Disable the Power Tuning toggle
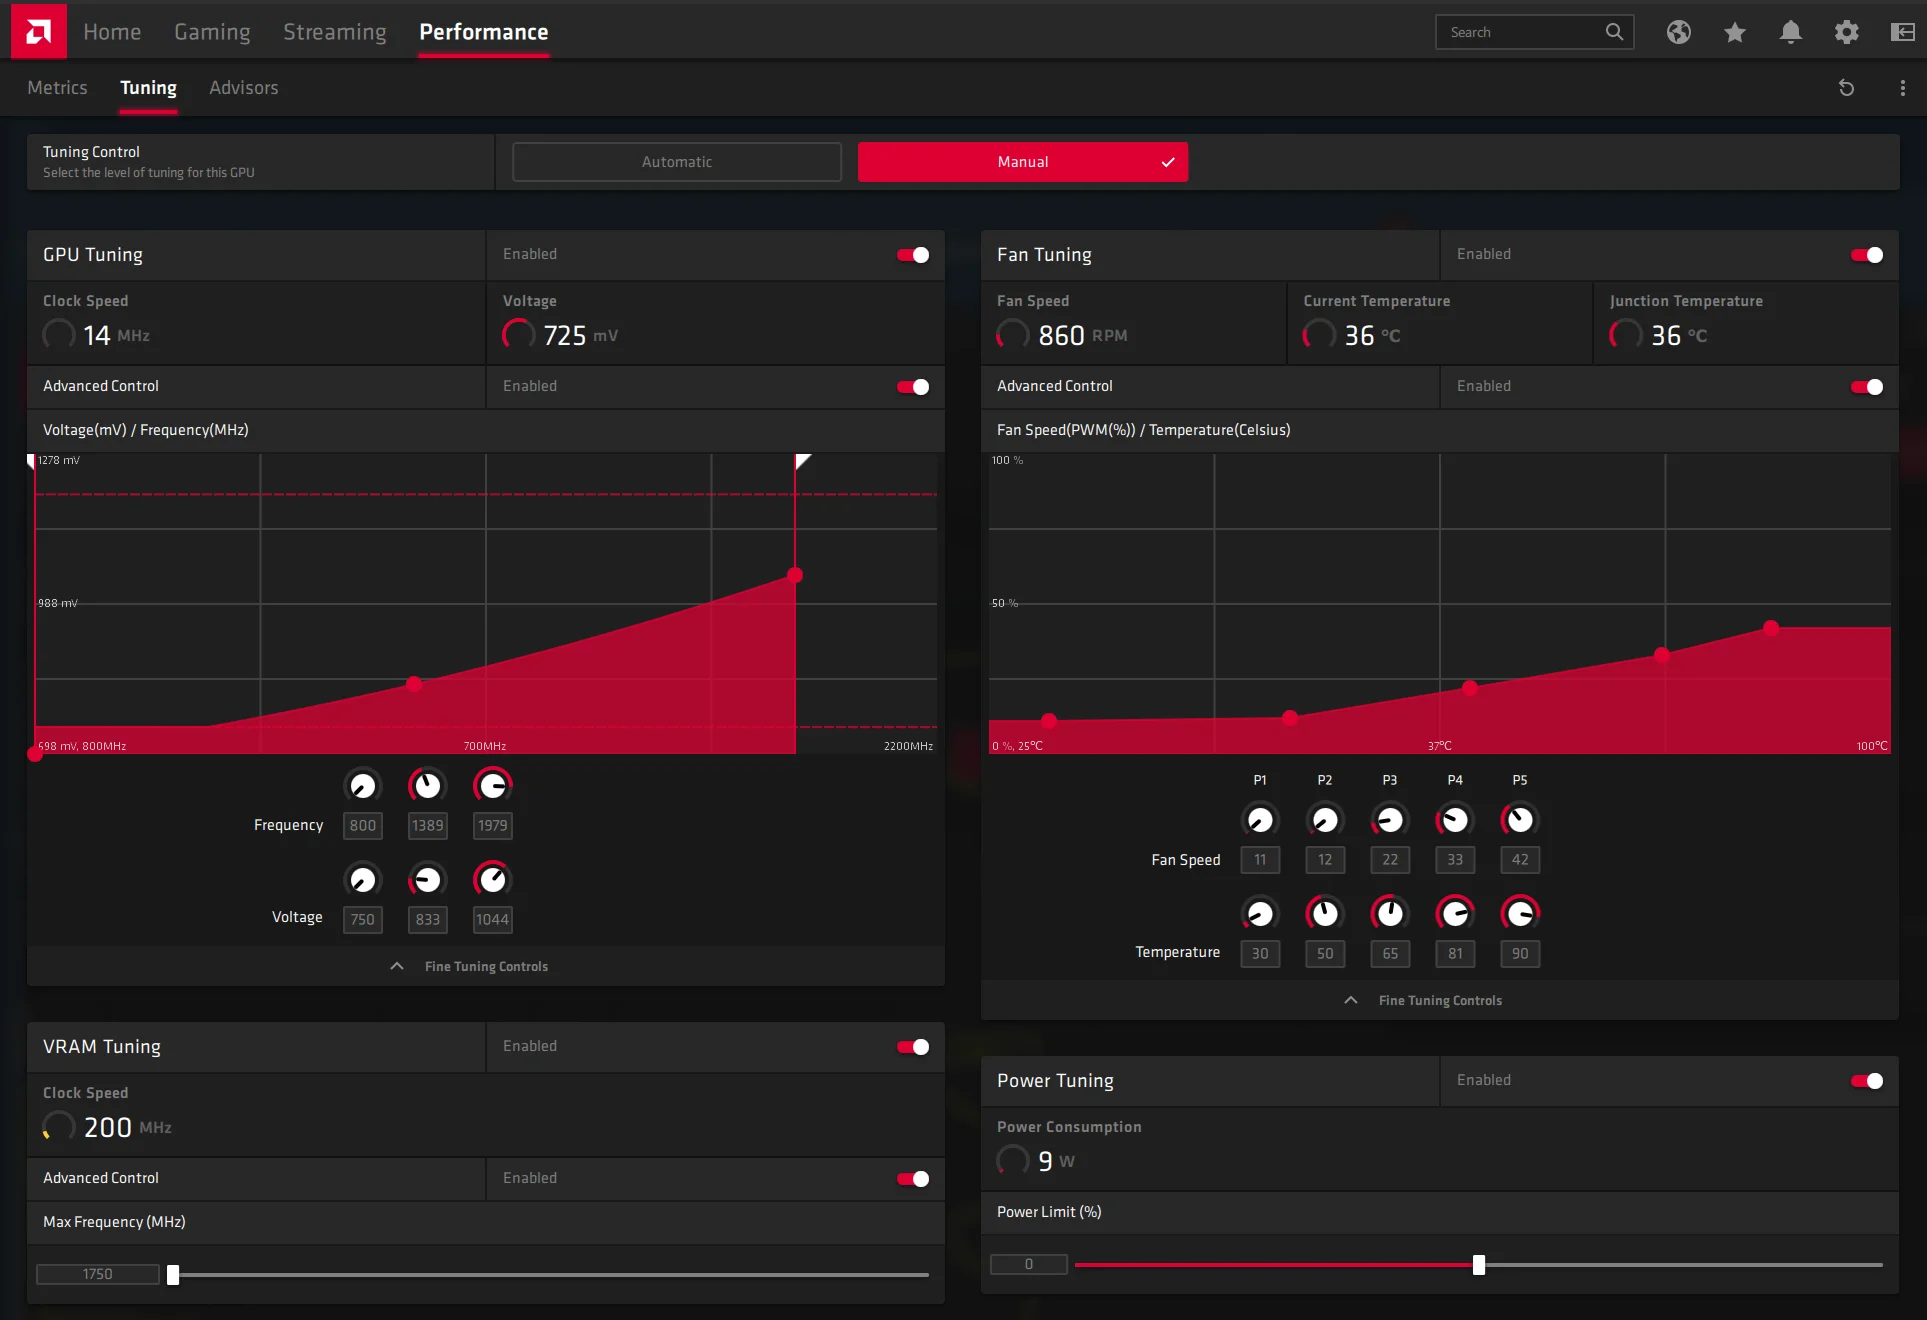The height and width of the screenshot is (1320, 1927). click(x=1867, y=1081)
